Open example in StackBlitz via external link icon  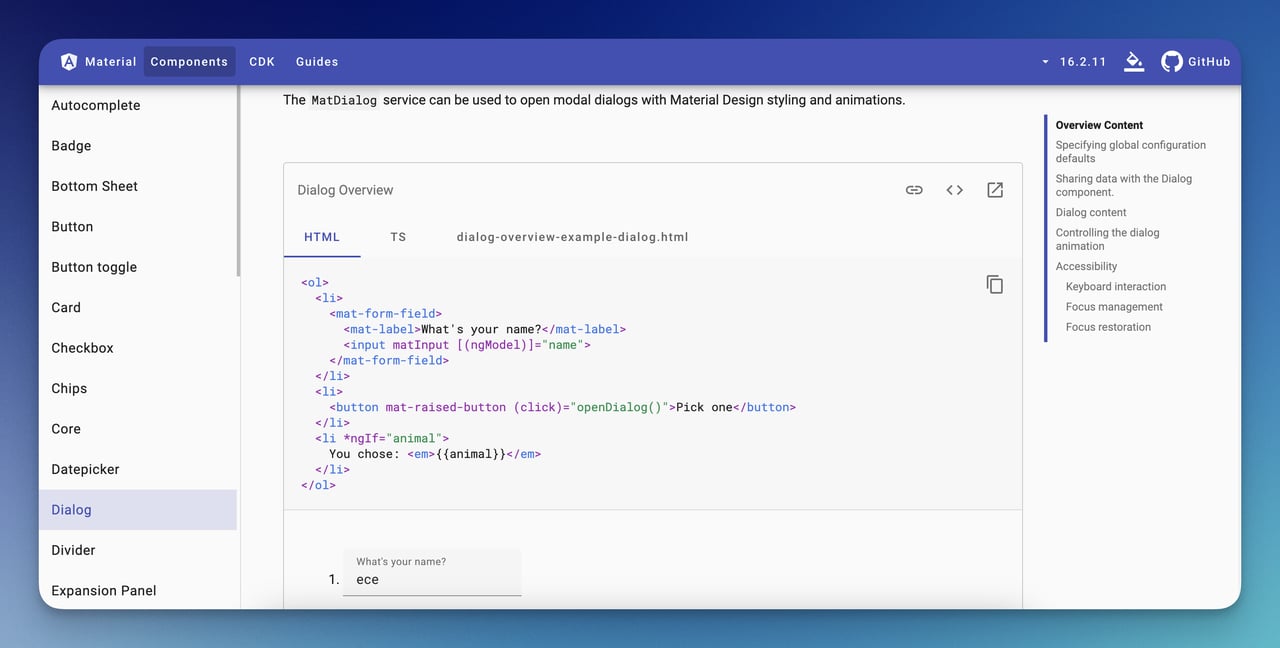(994, 189)
